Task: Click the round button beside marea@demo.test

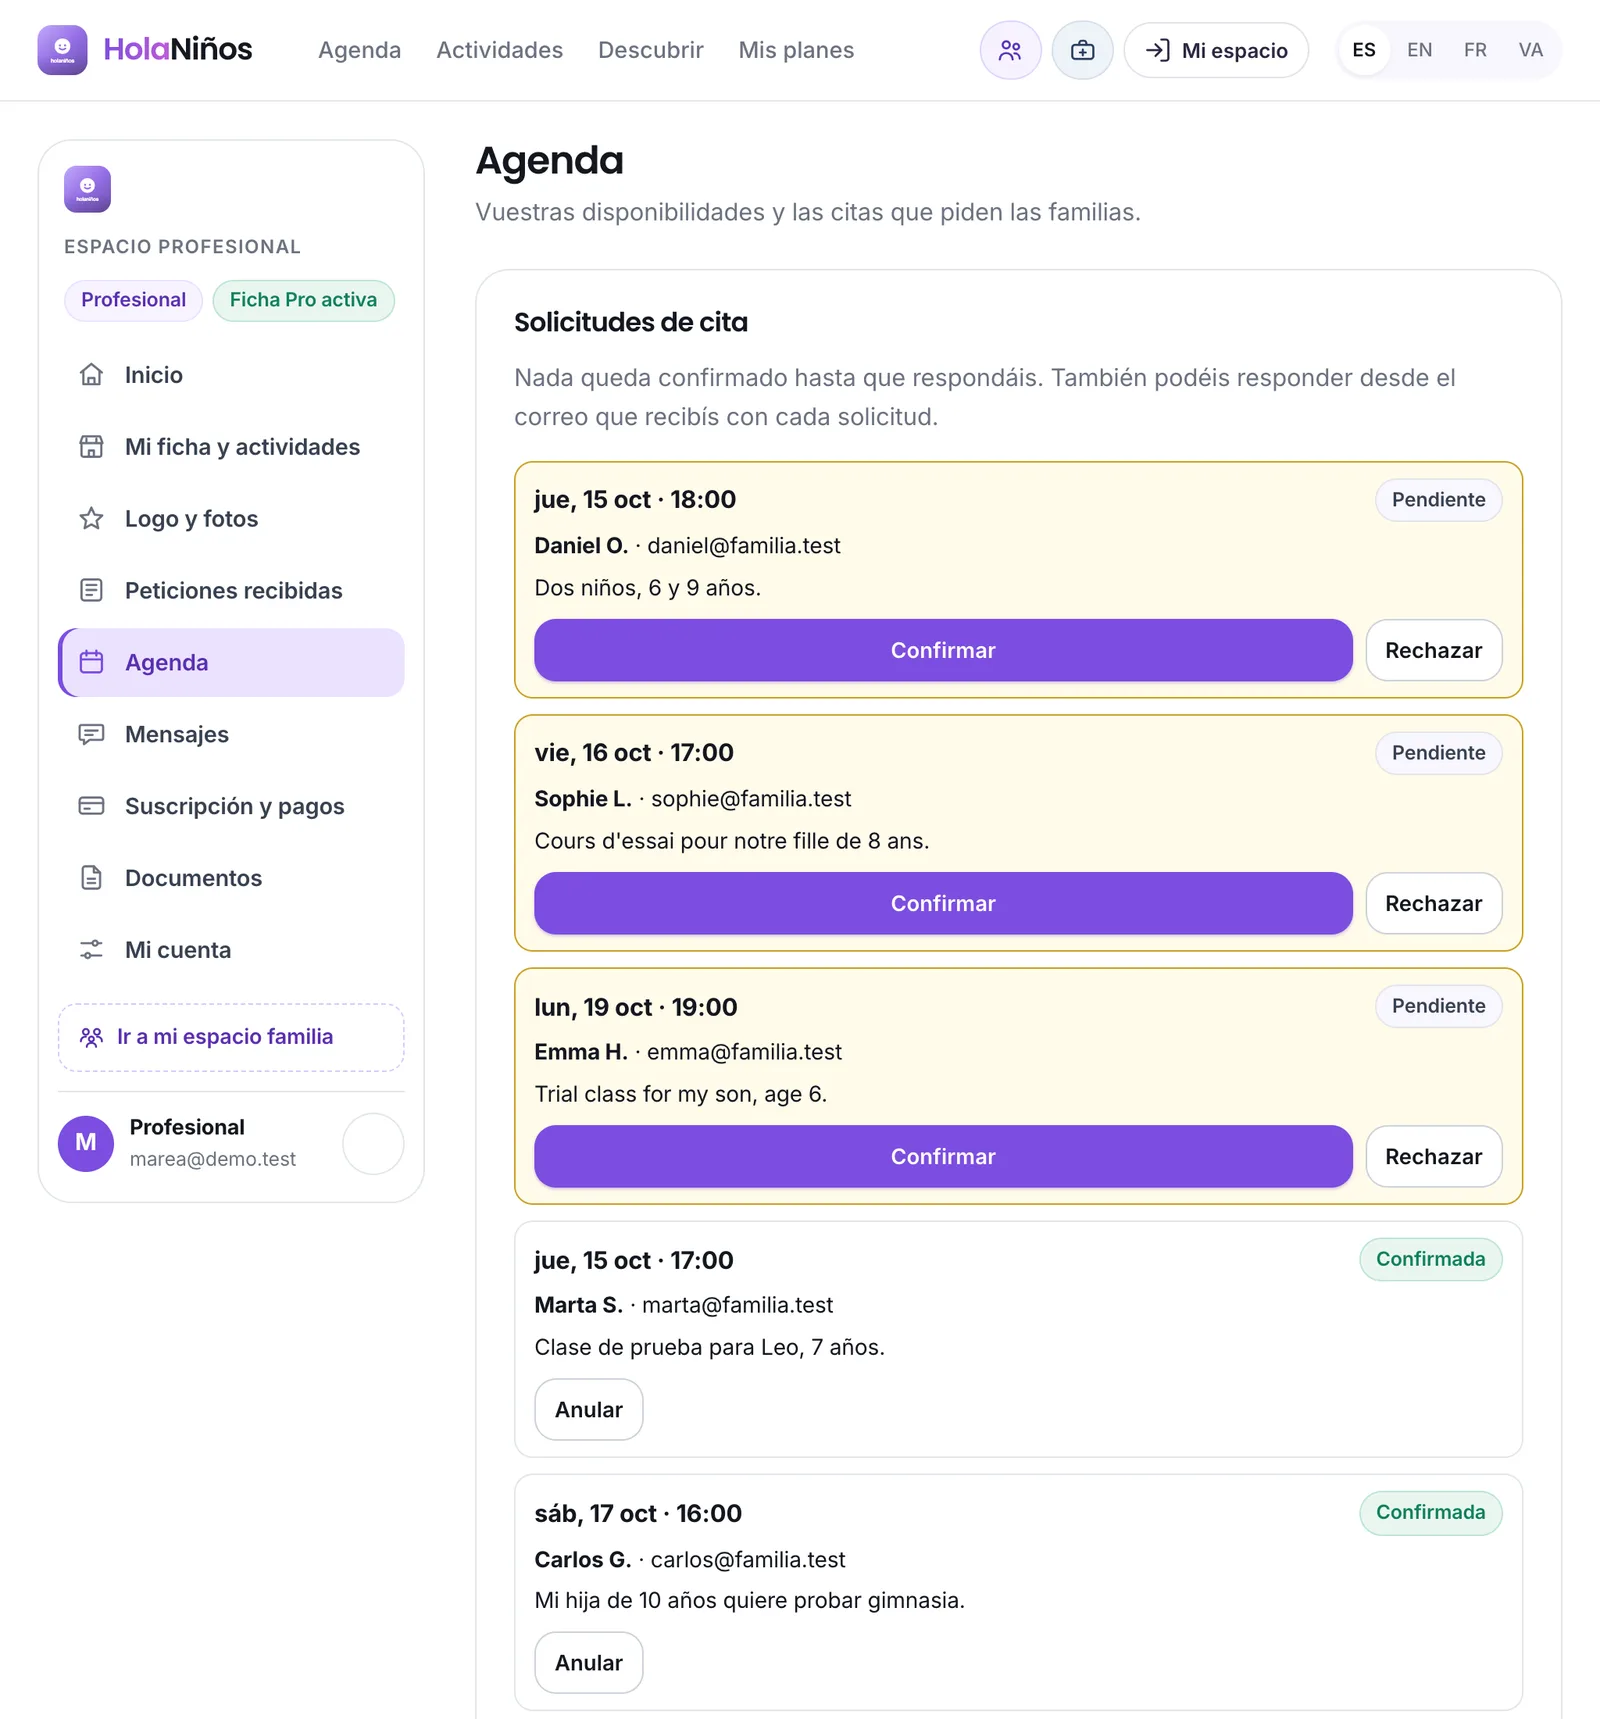Action: (x=373, y=1143)
